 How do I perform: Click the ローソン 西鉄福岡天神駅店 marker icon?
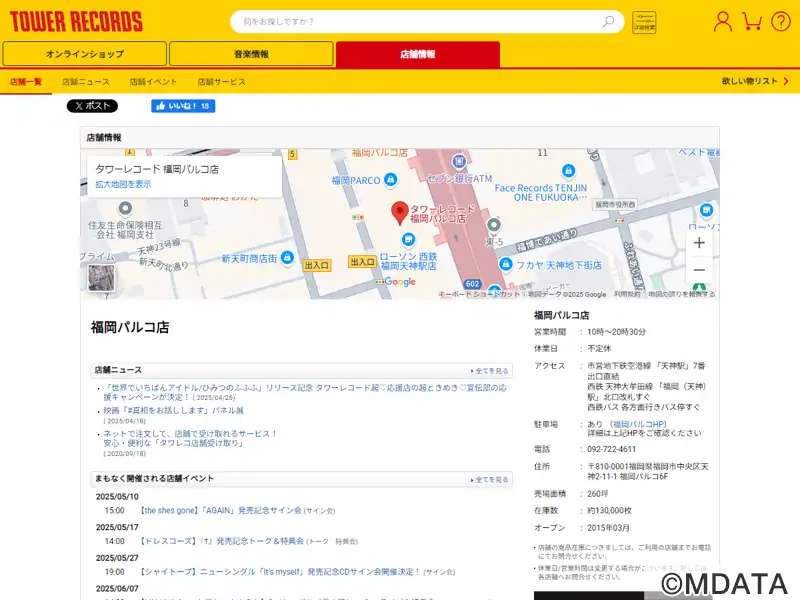pyautogui.click(x=408, y=239)
